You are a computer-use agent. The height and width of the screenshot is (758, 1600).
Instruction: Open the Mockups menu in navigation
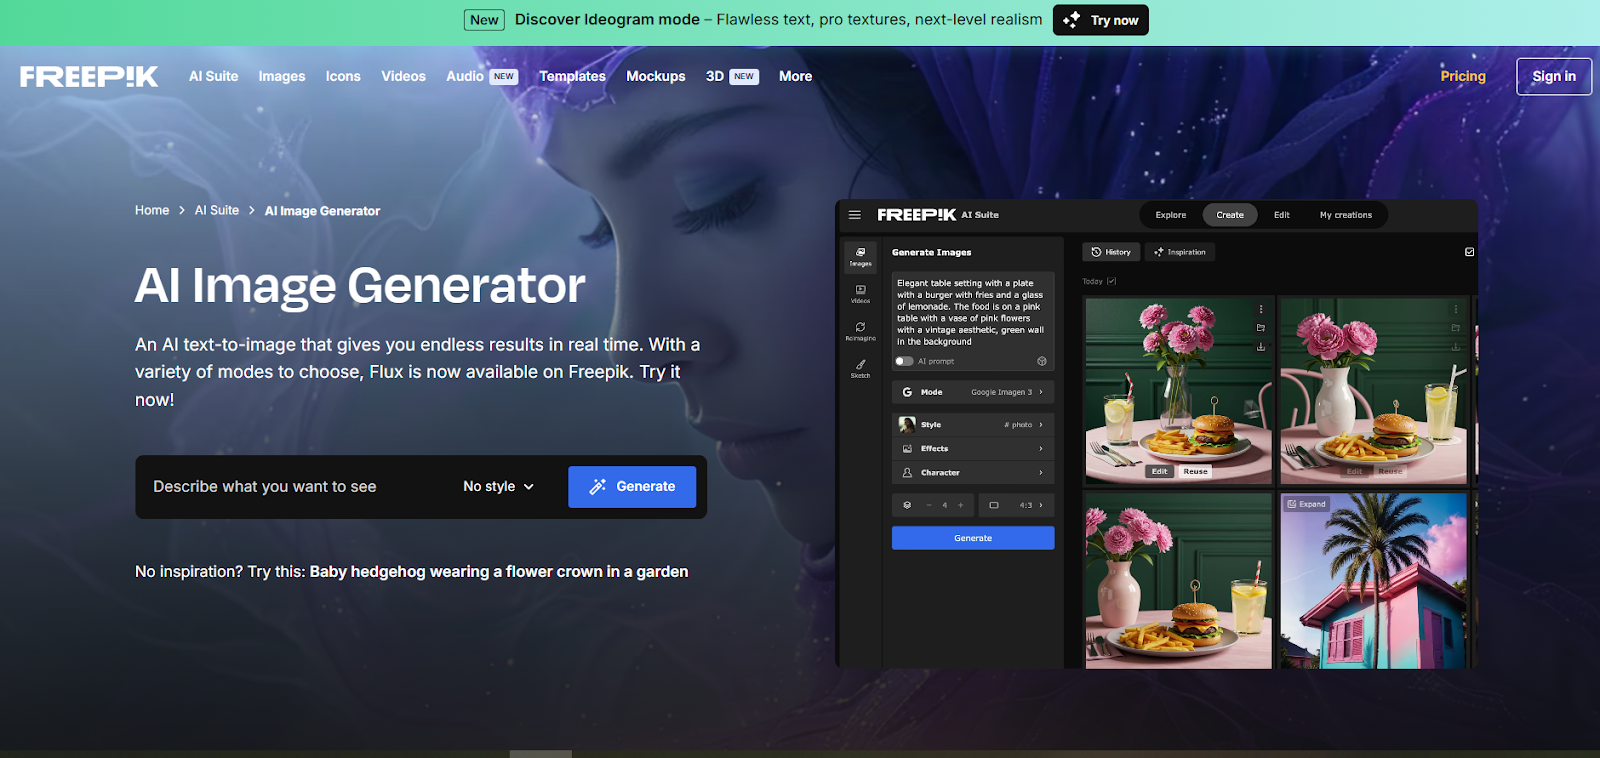point(656,76)
